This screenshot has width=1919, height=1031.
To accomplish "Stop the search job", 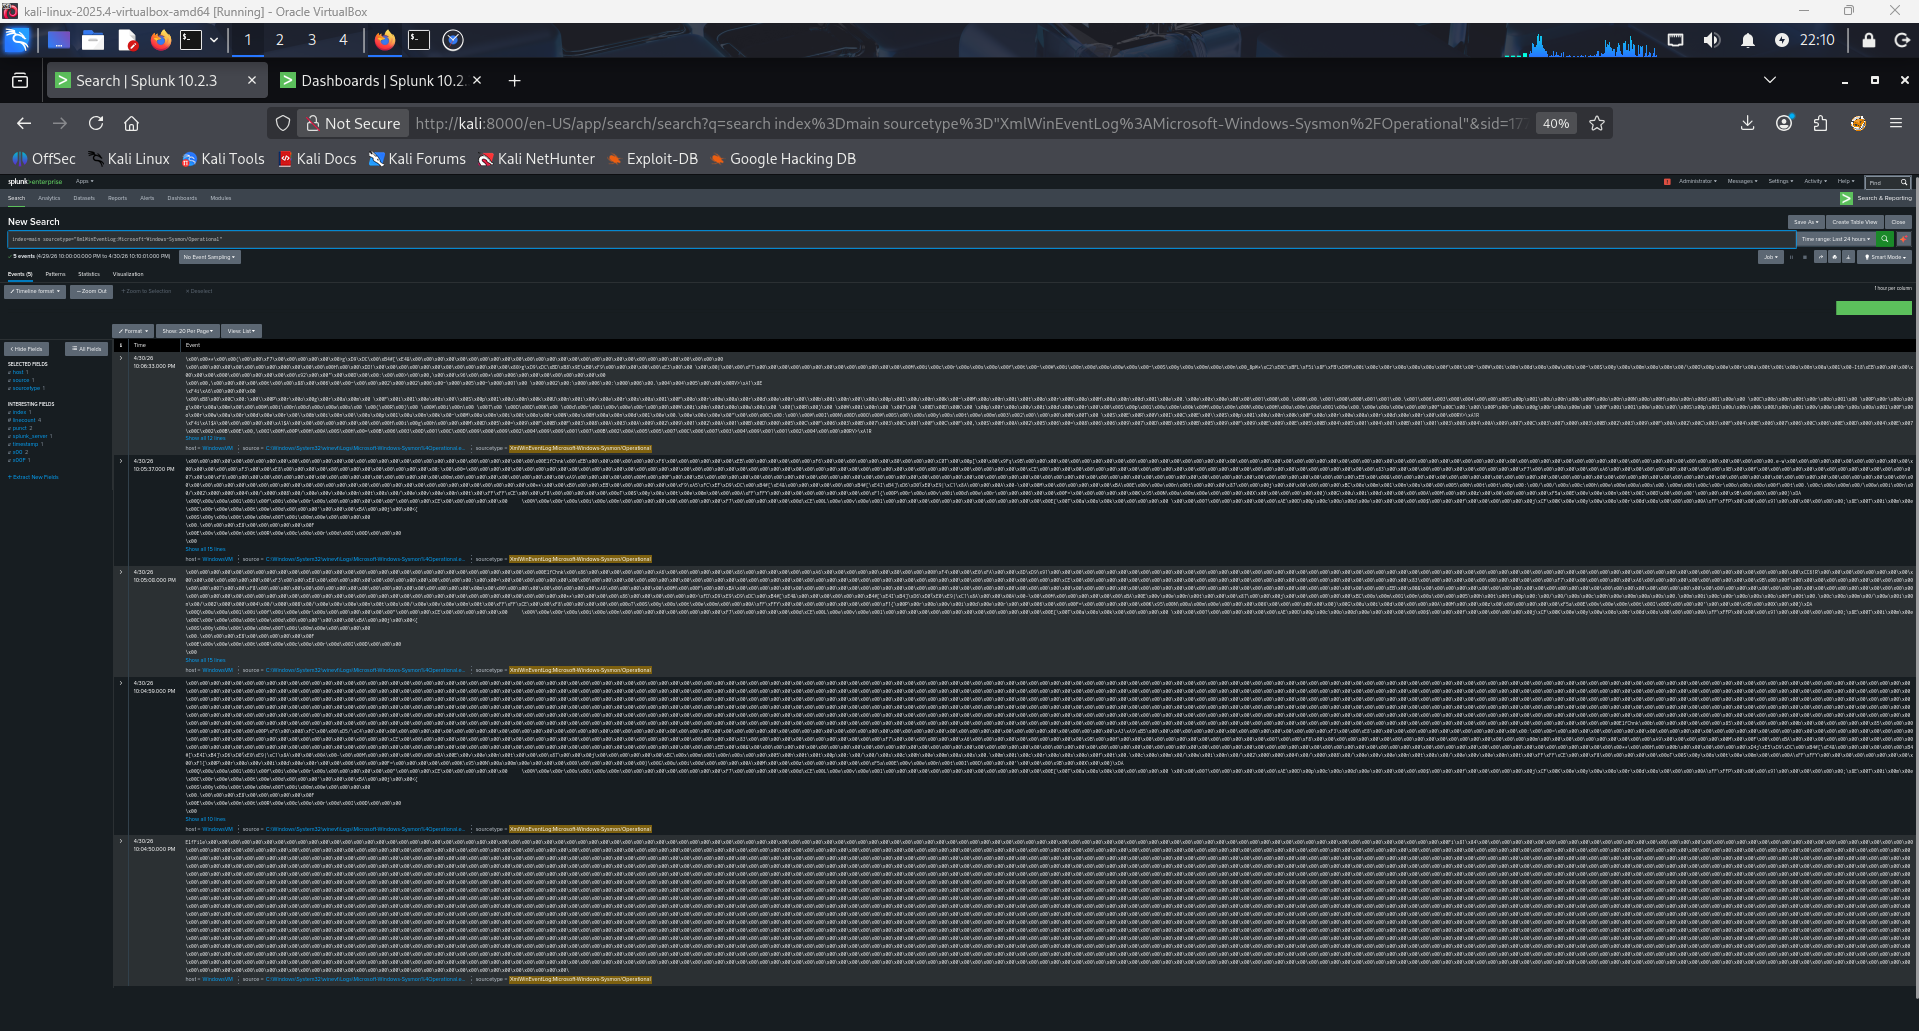I will click(x=1805, y=257).
